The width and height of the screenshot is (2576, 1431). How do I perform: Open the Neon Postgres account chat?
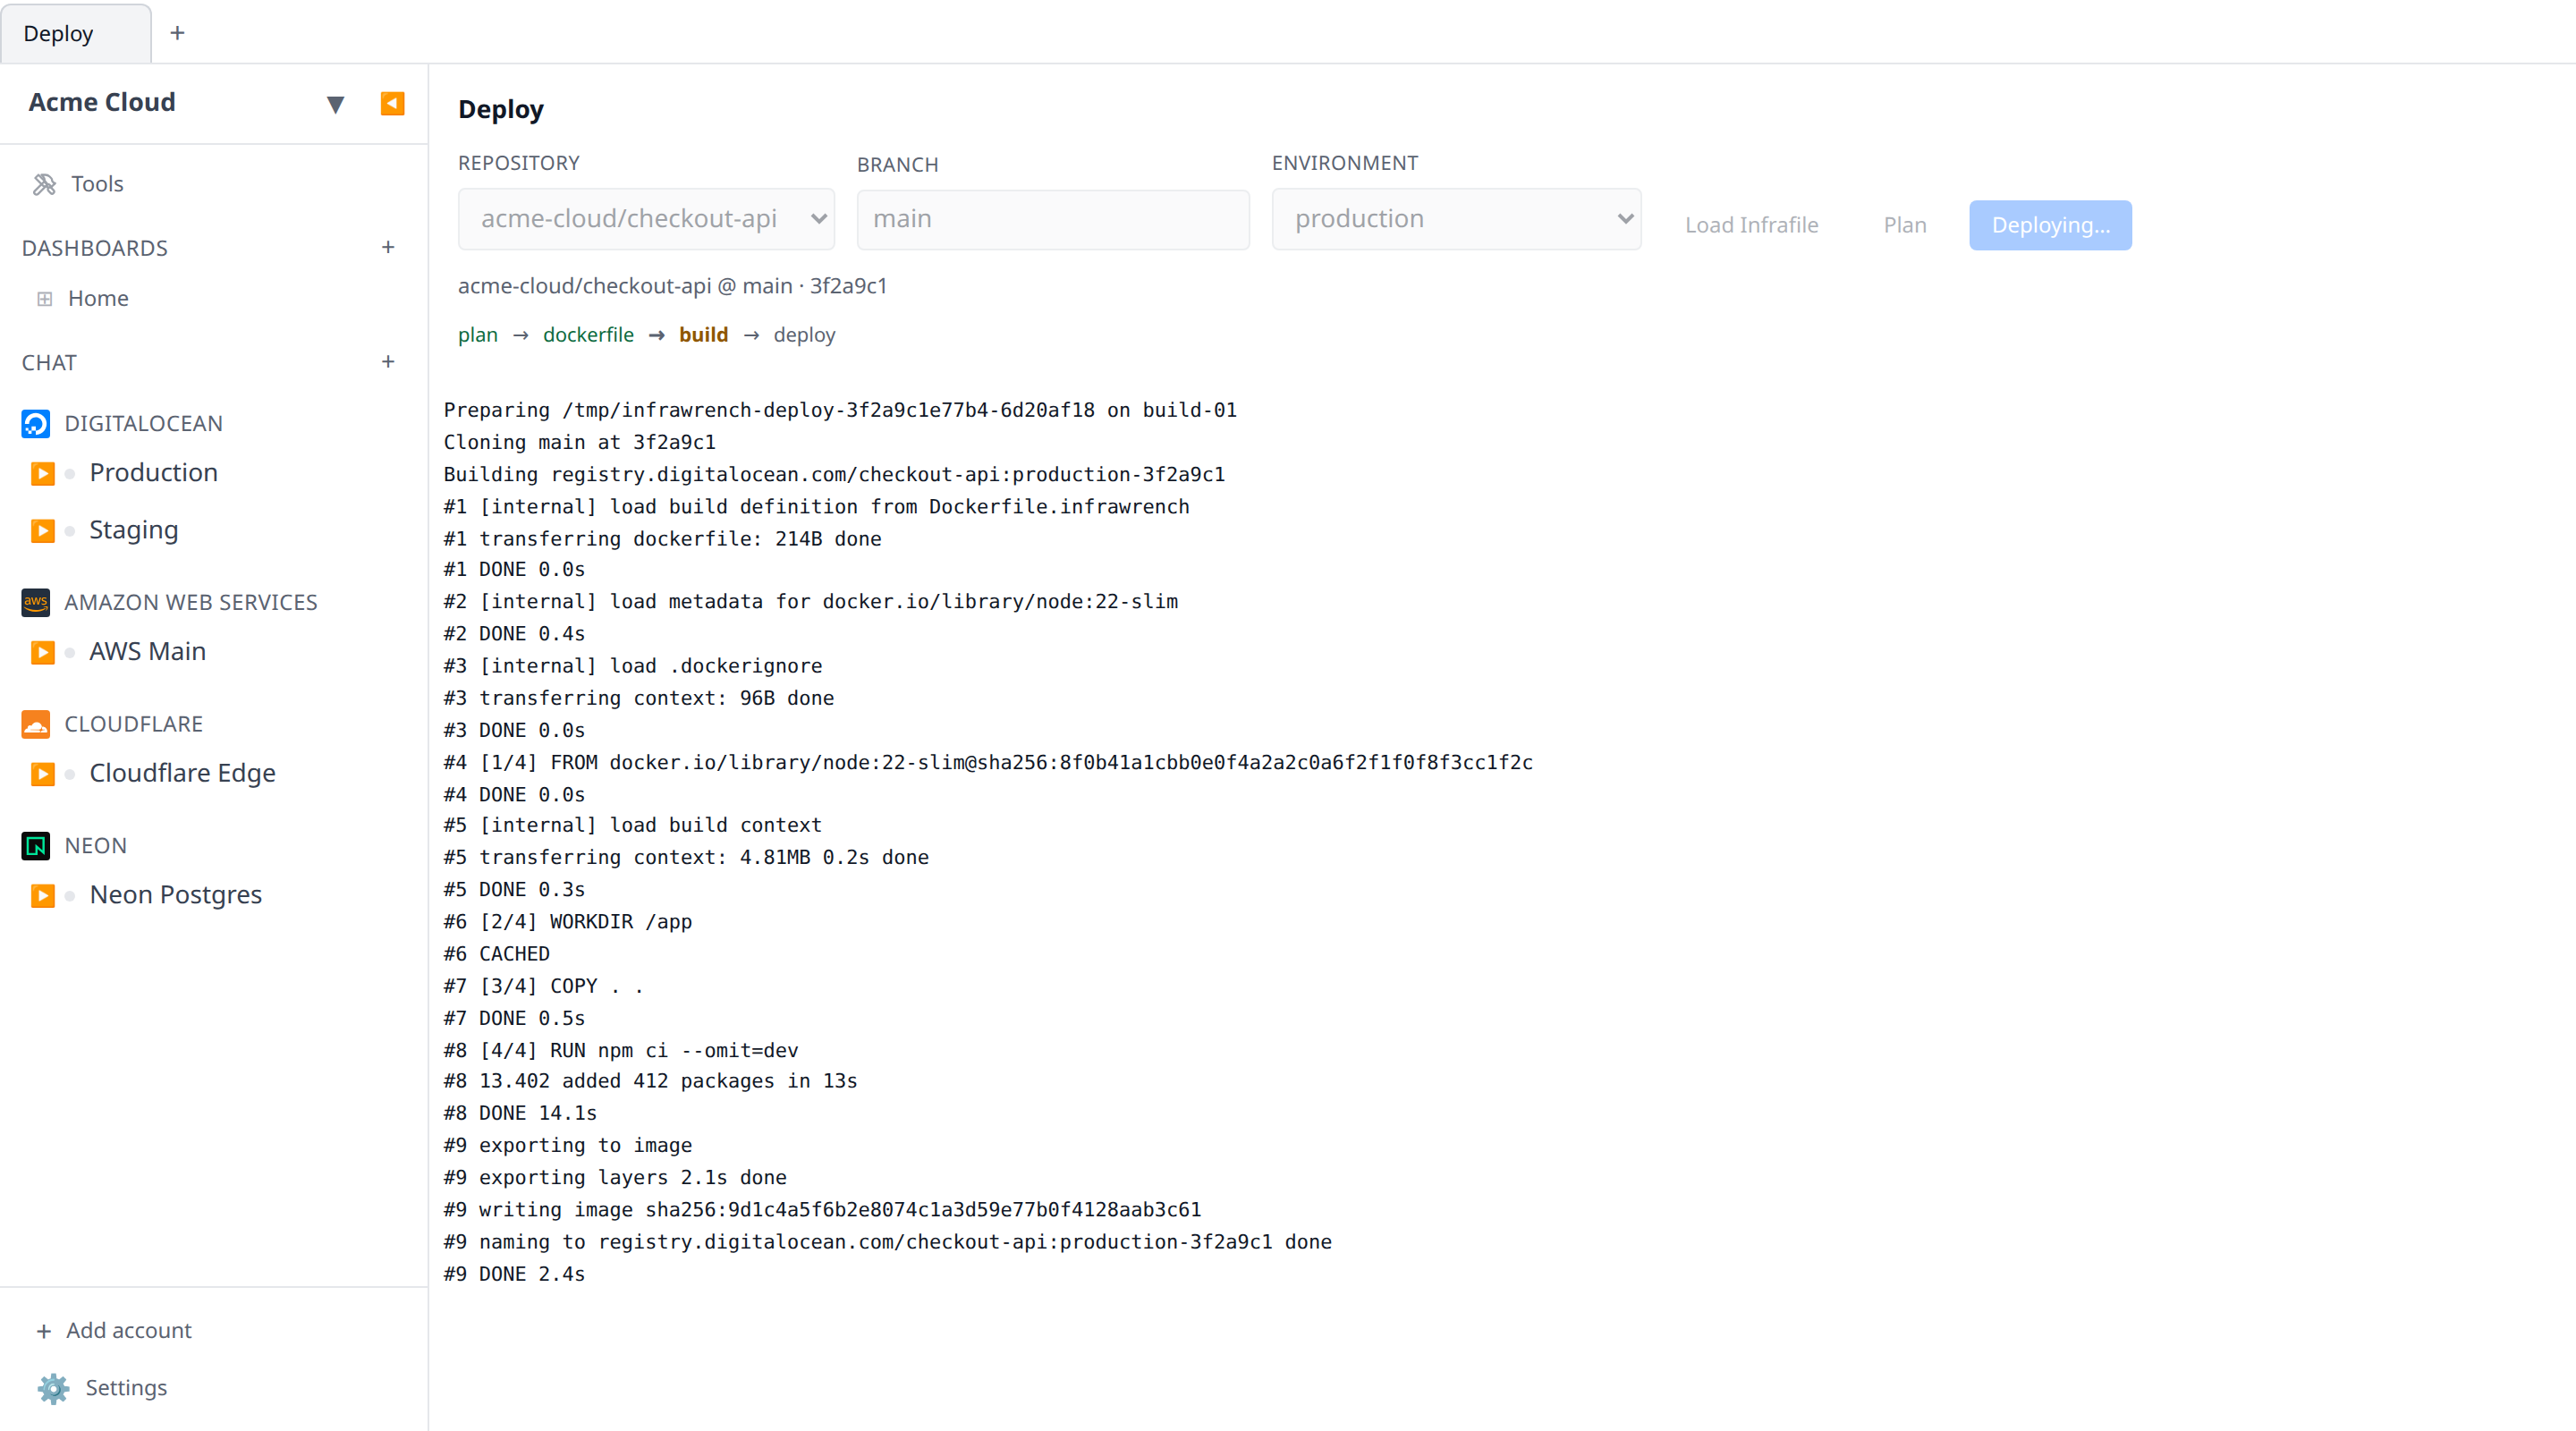[x=176, y=894]
